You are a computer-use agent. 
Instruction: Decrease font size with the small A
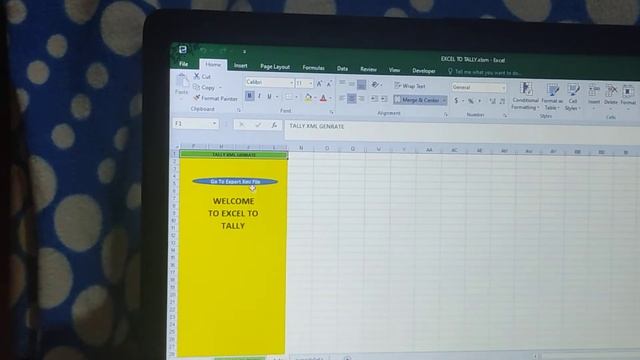coord(329,84)
